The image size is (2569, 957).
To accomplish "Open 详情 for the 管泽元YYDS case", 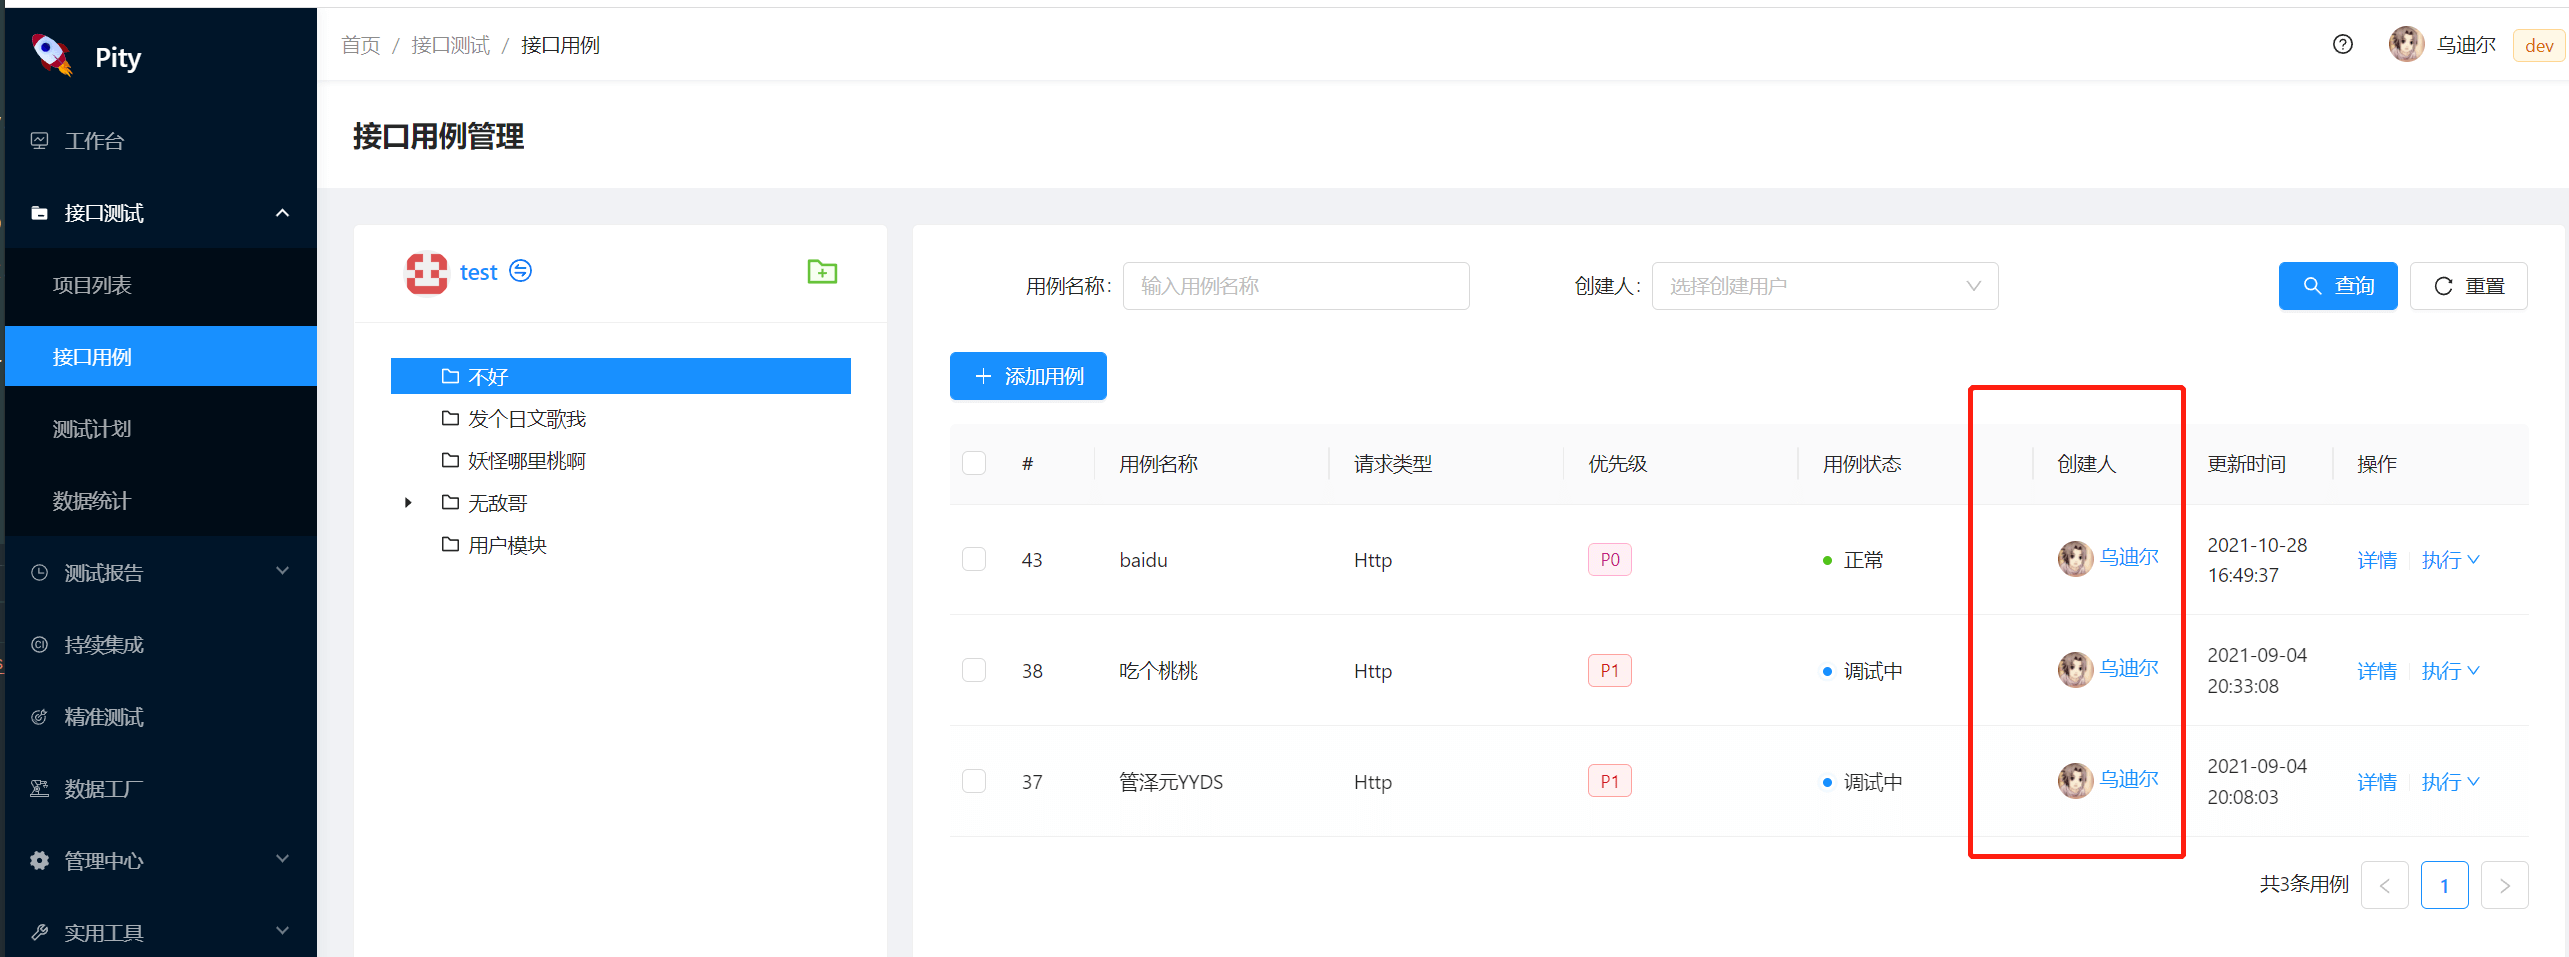I will [2377, 782].
